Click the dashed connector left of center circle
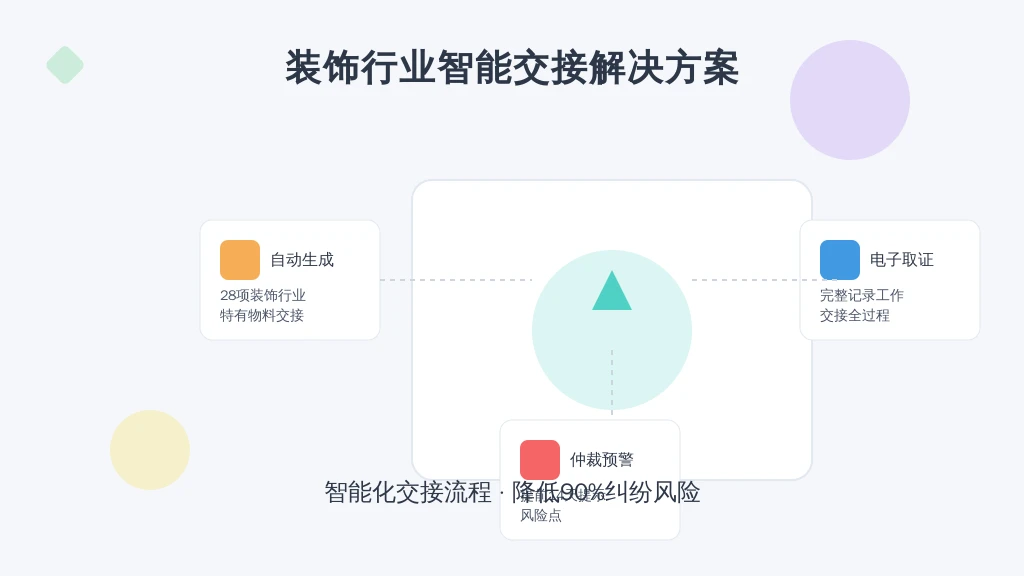The height and width of the screenshot is (576, 1024). (455, 280)
